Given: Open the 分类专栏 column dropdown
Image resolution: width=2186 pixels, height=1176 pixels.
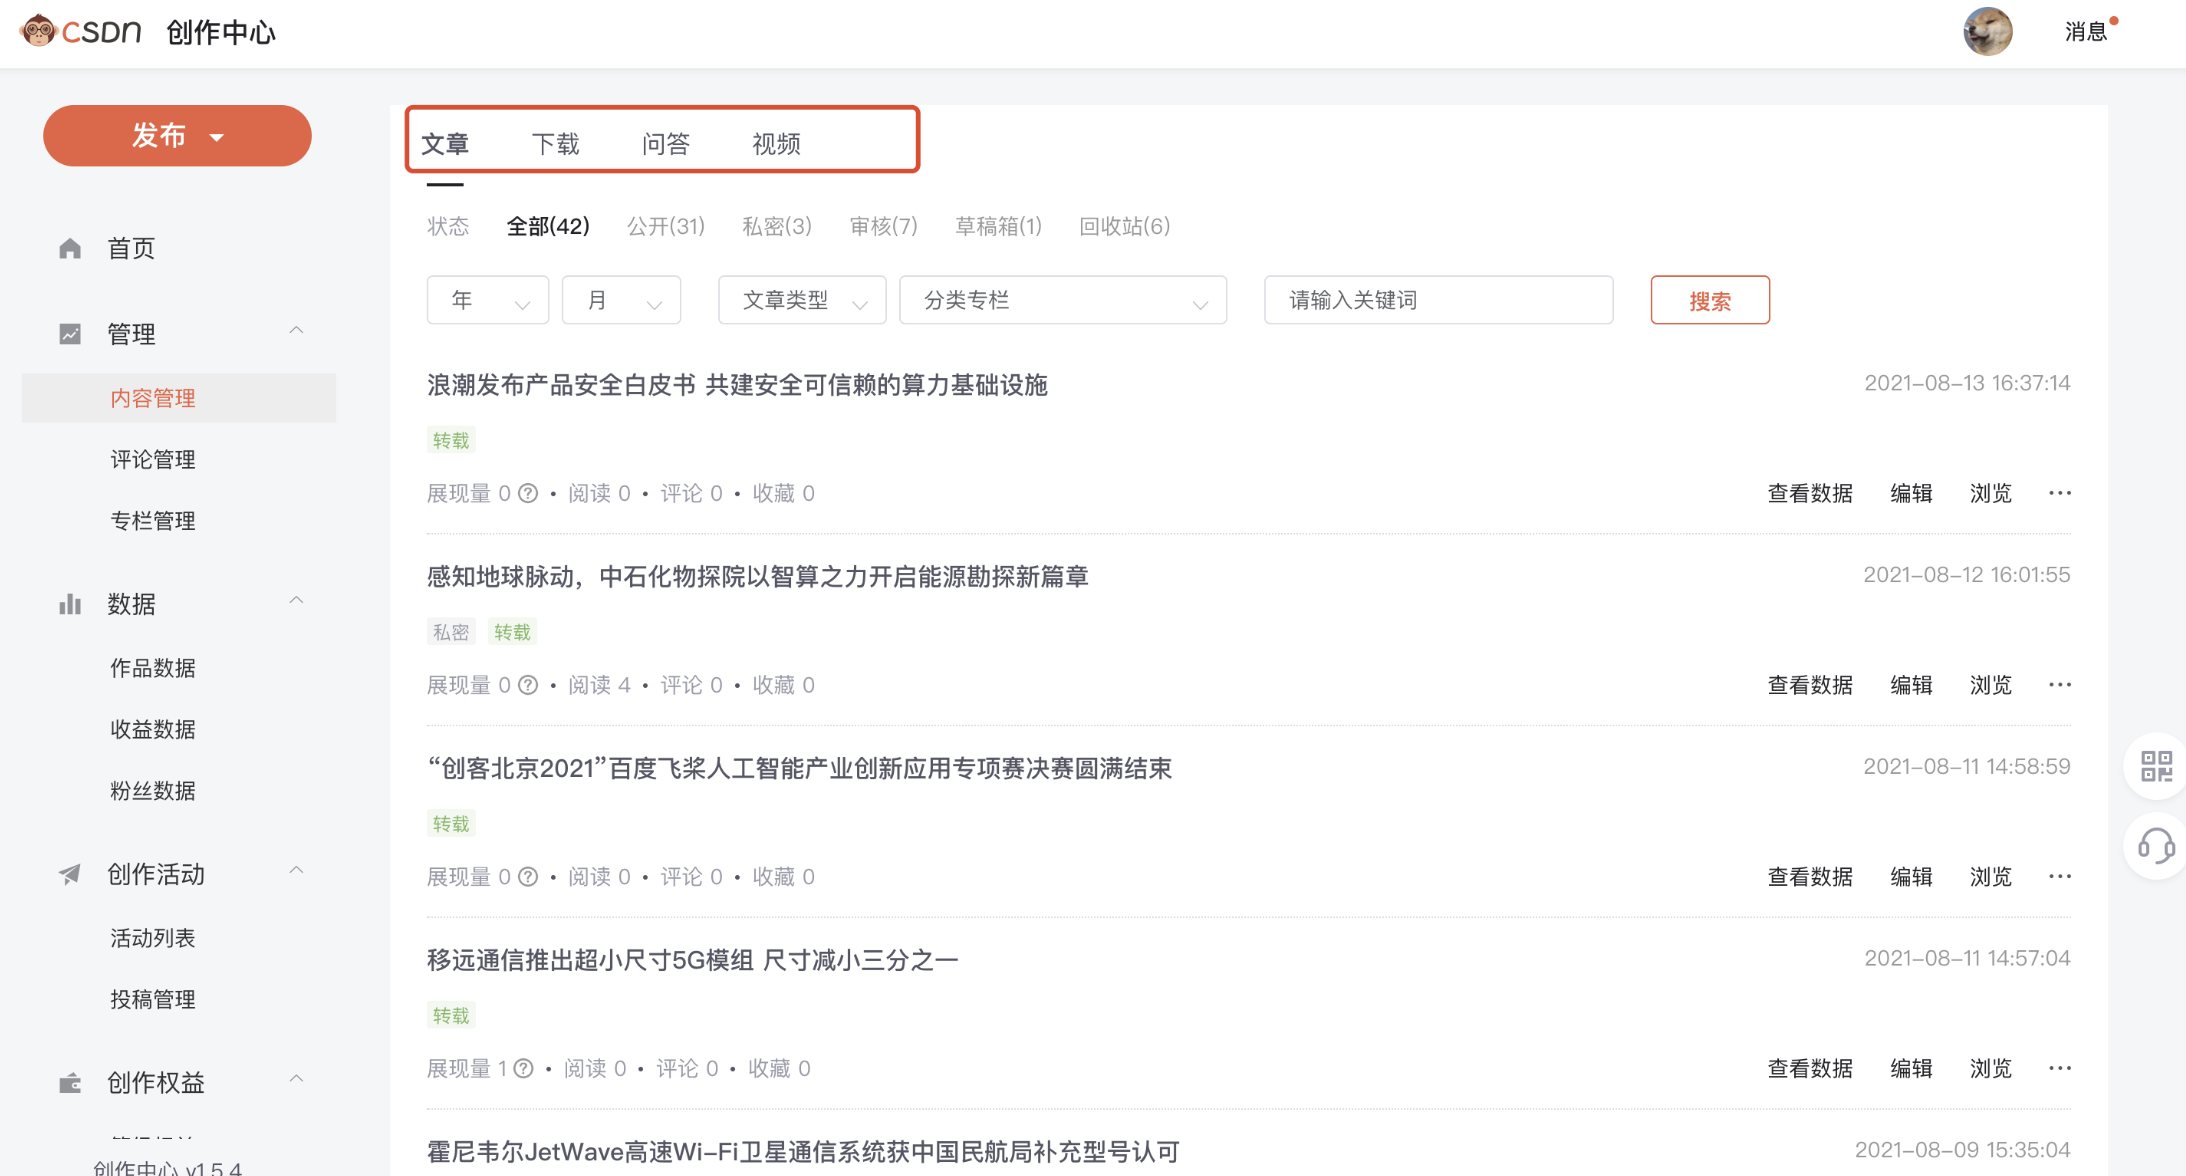Looking at the screenshot, I should pos(1063,299).
